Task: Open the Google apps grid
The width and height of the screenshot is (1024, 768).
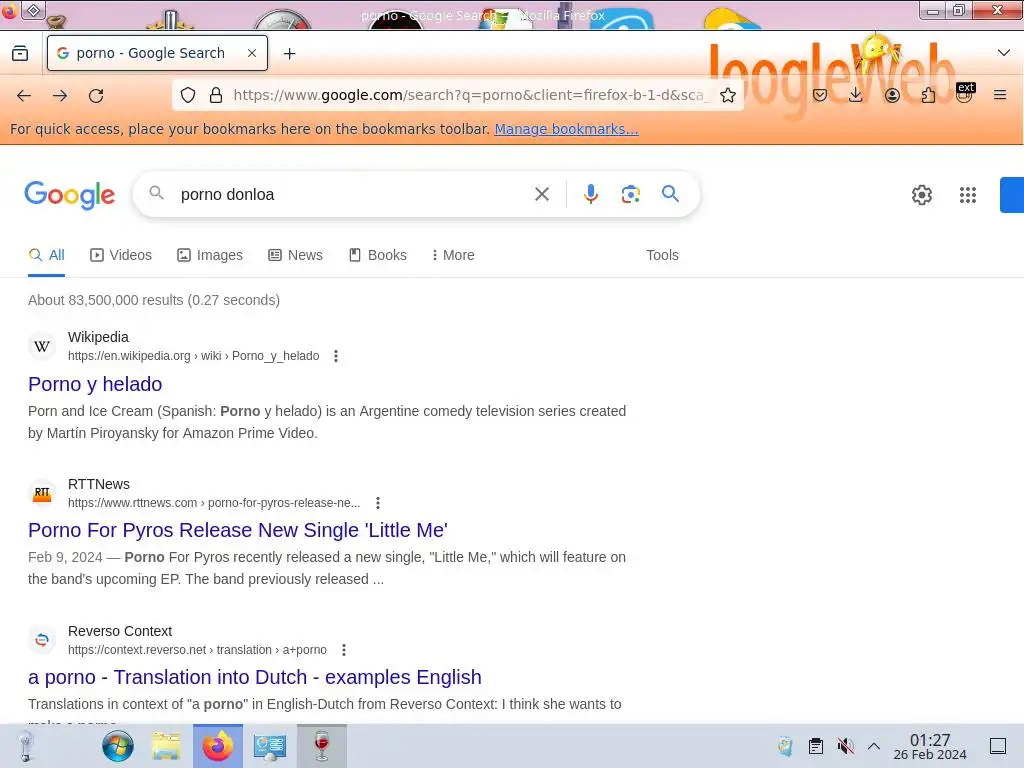Action: (x=968, y=195)
